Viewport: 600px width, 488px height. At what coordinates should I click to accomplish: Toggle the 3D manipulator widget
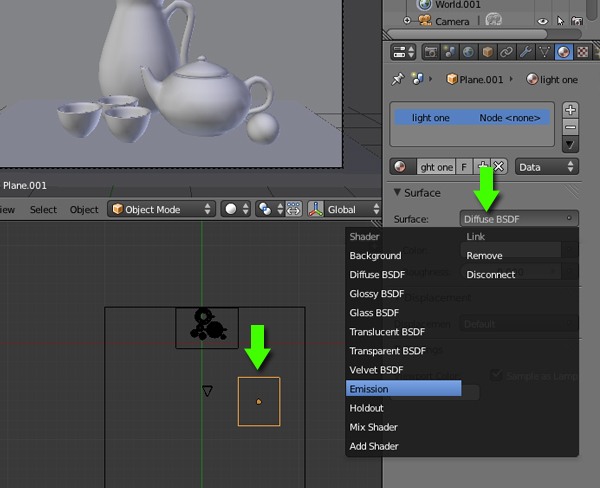[316, 209]
